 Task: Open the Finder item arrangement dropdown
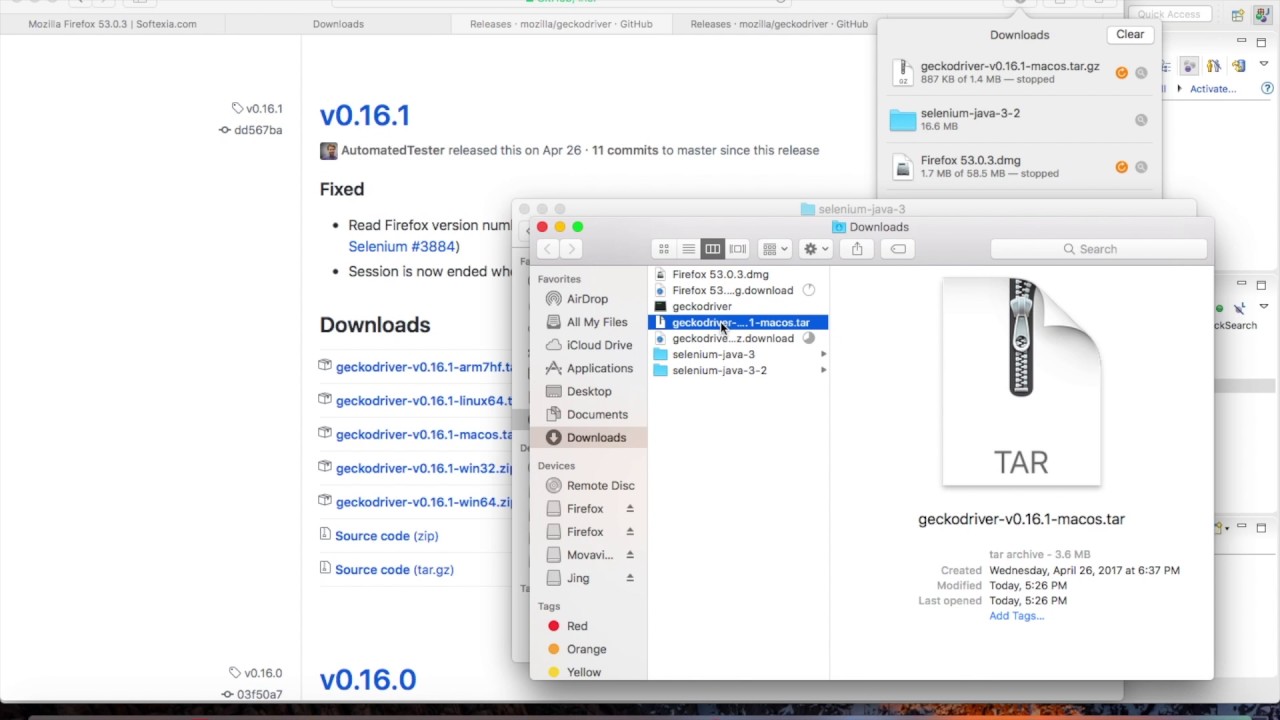pyautogui.click(x=775, y=249)
